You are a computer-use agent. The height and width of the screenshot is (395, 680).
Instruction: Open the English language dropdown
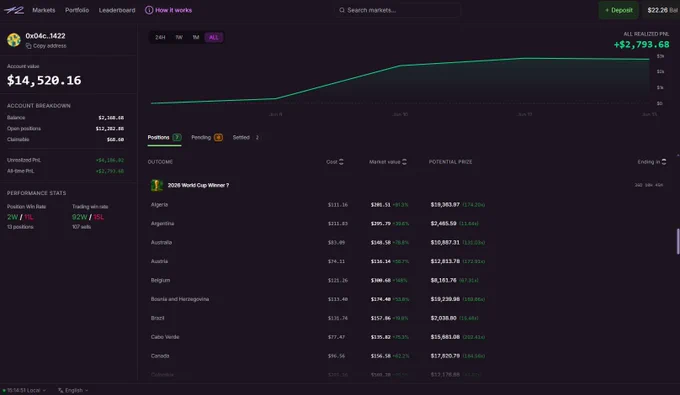tap(73, 390)
